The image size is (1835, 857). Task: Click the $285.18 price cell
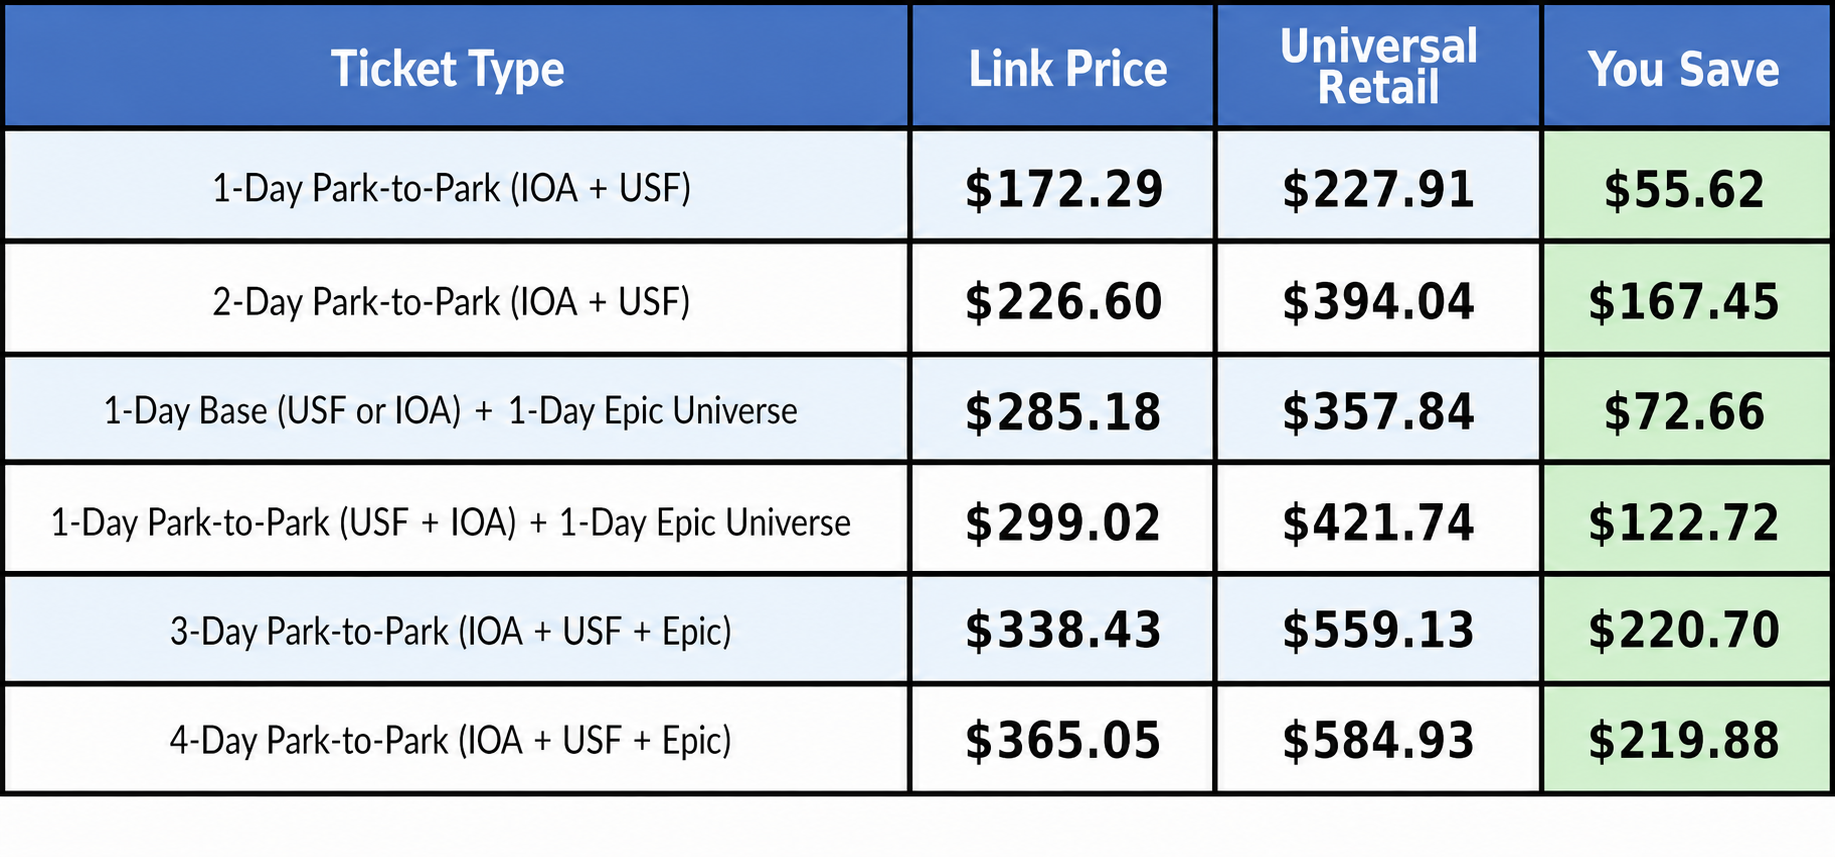pos(1064,409)
